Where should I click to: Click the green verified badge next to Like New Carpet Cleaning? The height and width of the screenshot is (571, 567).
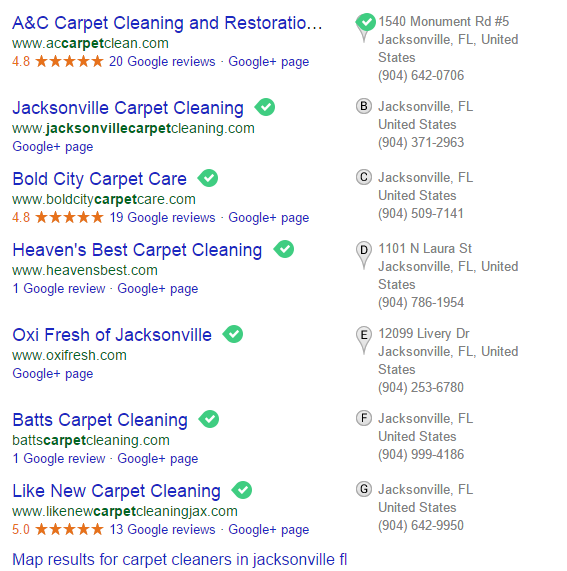click(x=241, y=490)
